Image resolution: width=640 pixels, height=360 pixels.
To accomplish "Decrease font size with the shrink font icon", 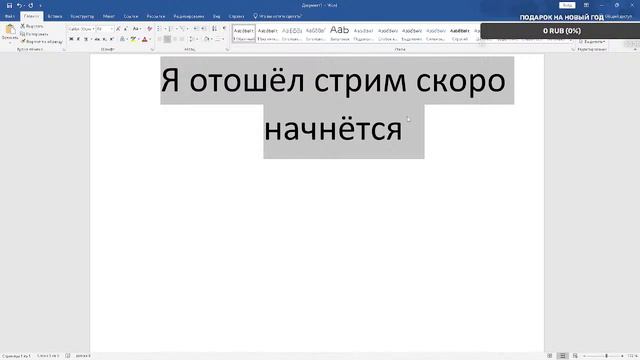I will [126, 29].
